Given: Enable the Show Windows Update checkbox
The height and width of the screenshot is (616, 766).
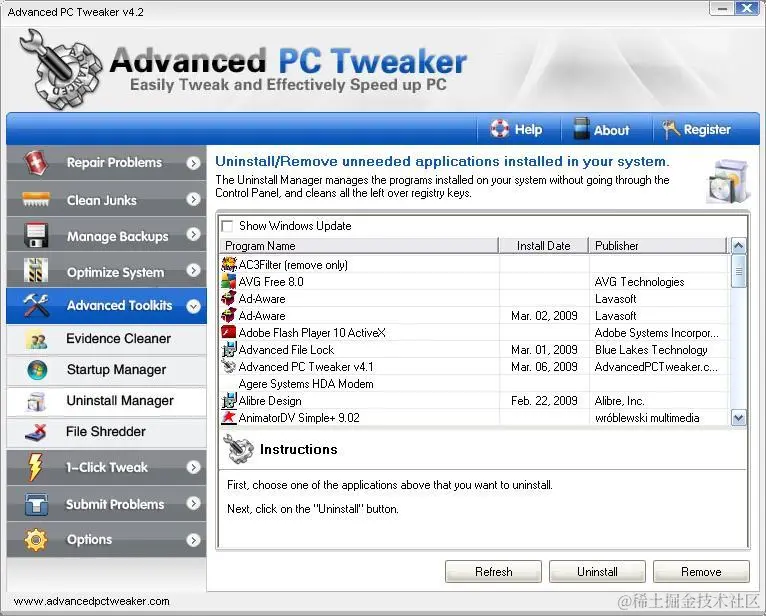Looking at the screenshot, I should pyautogui.click(x=227, y=226).
